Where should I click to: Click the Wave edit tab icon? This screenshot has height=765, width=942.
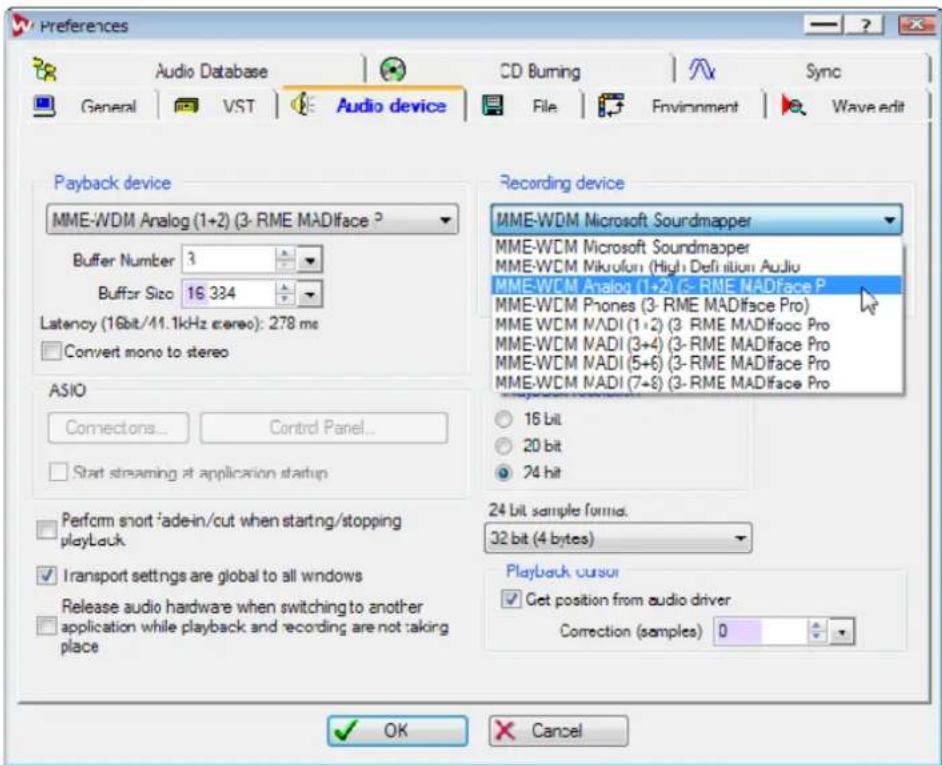click(x=793, y=106)
